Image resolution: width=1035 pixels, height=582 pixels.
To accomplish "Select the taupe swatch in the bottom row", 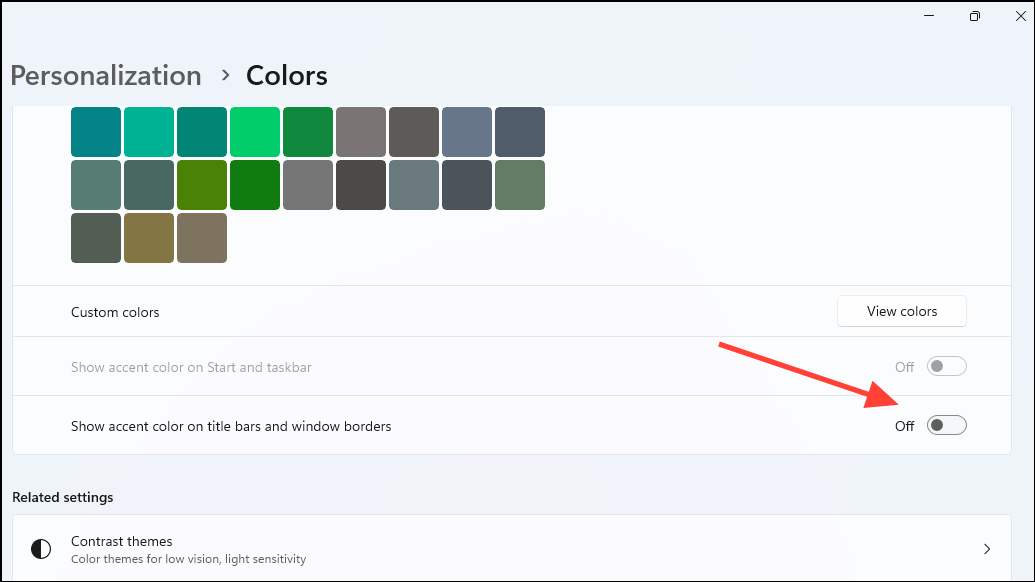I will pos(202,238).
